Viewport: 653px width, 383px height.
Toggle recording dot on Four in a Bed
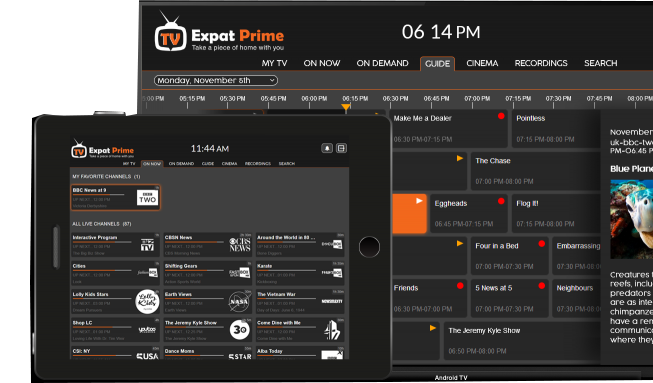541,244
